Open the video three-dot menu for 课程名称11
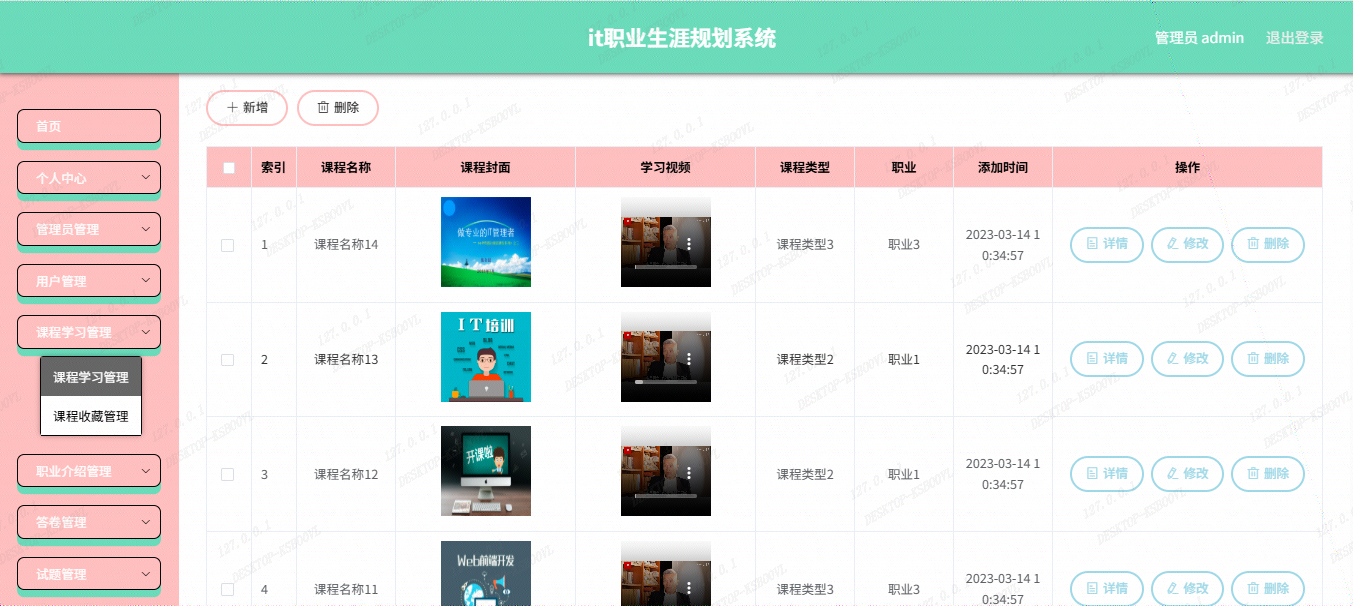Screen dimensions: 1353x606 point(689,589)
